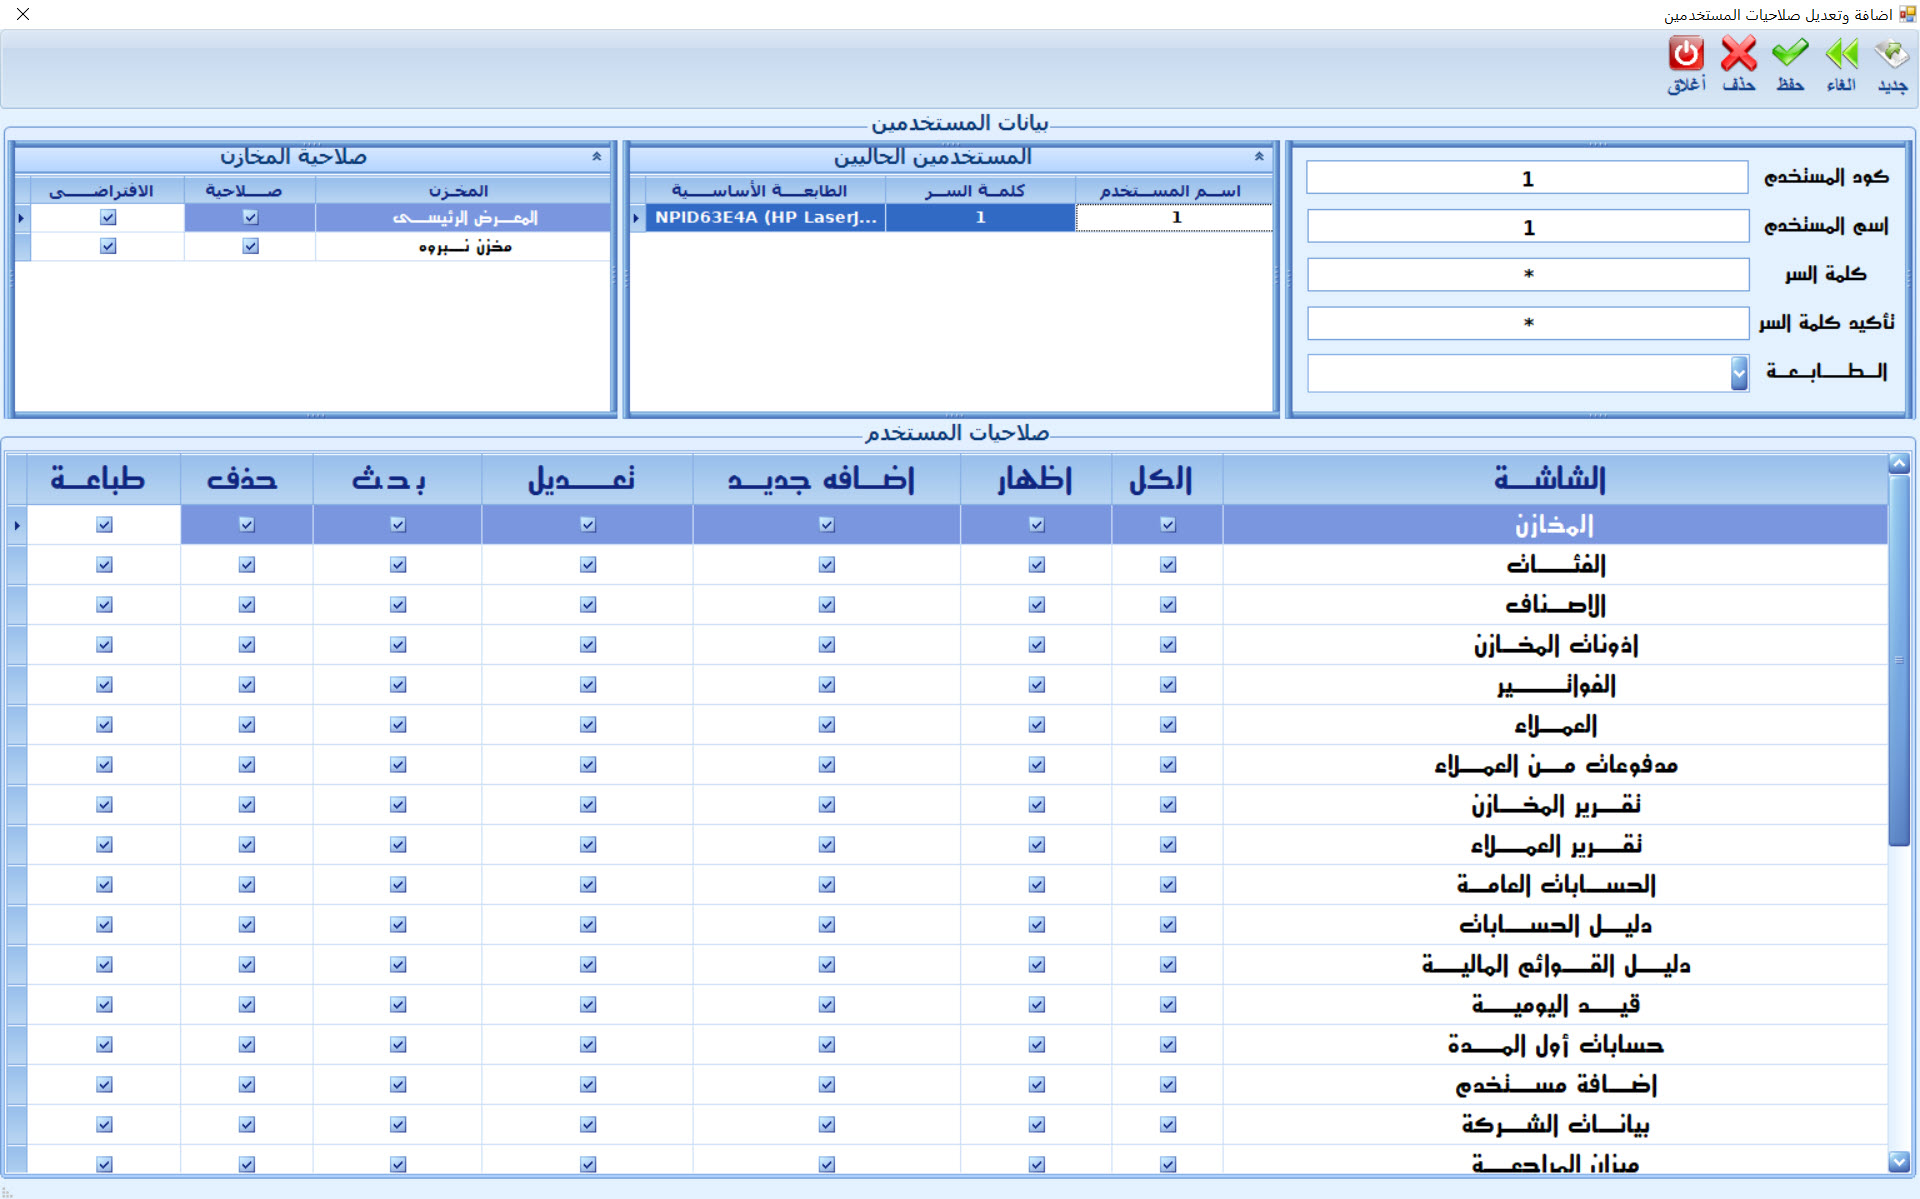The image size is (1920, 1199).
Task: Click scroll-down arrow of permissions grid
Action: coord(1899,1161)
